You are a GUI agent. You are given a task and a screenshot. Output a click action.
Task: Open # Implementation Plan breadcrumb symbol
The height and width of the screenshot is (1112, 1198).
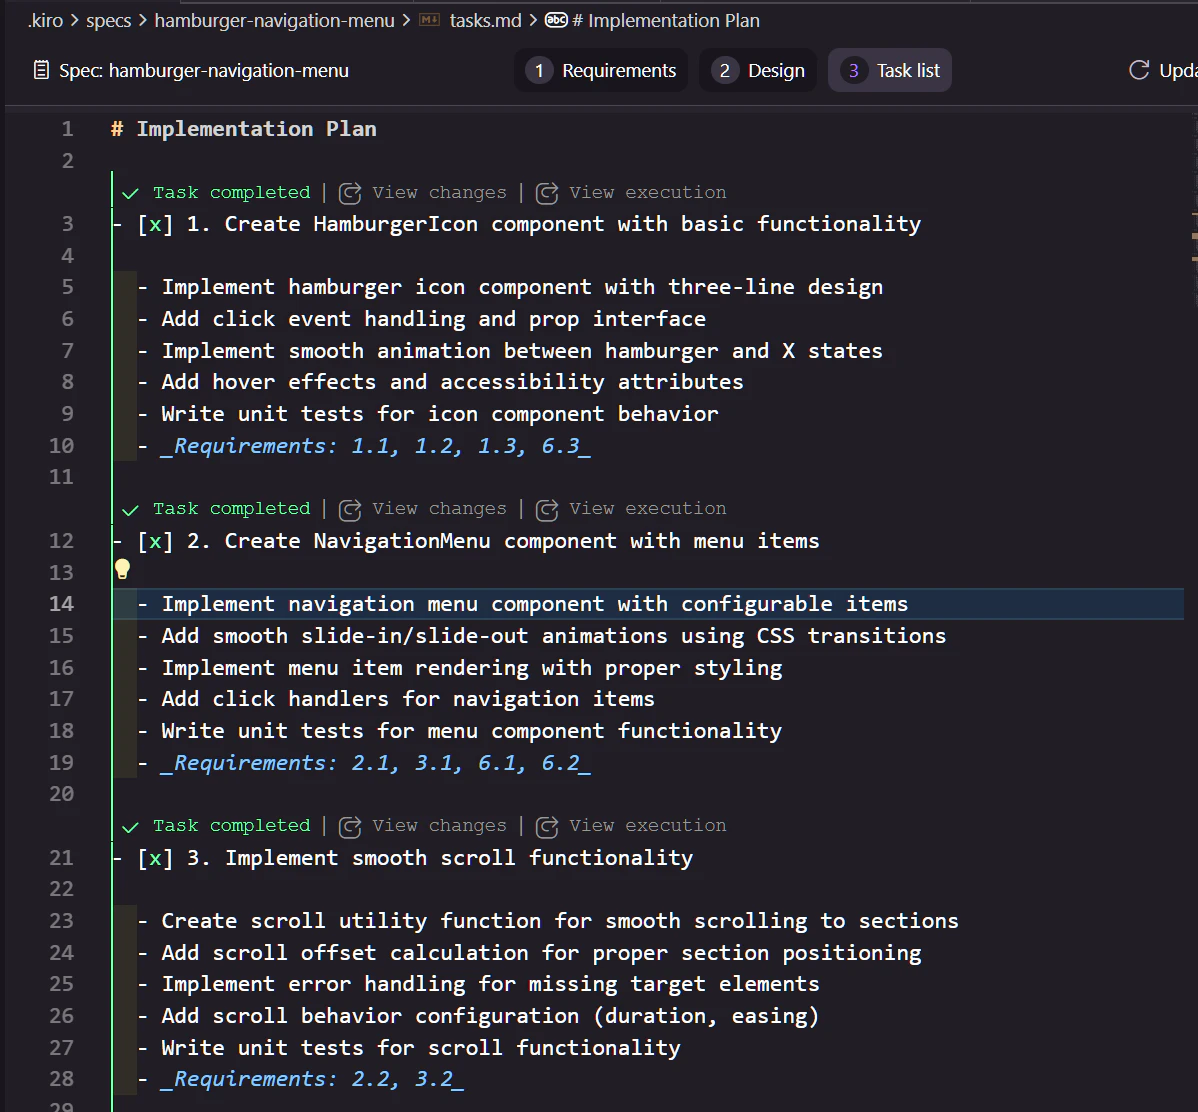665,21
